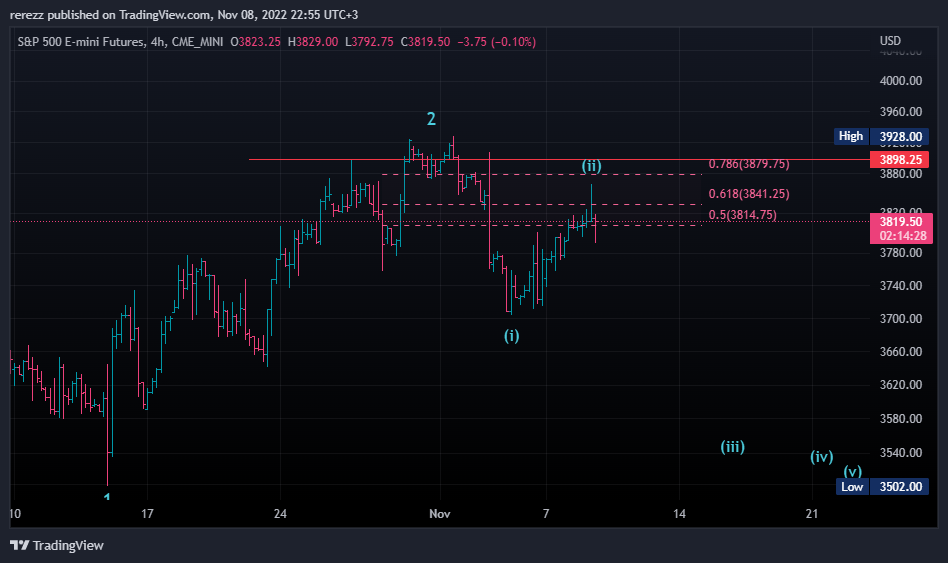
Task: Click the wave label (v)
Action: tap(852, 471)
